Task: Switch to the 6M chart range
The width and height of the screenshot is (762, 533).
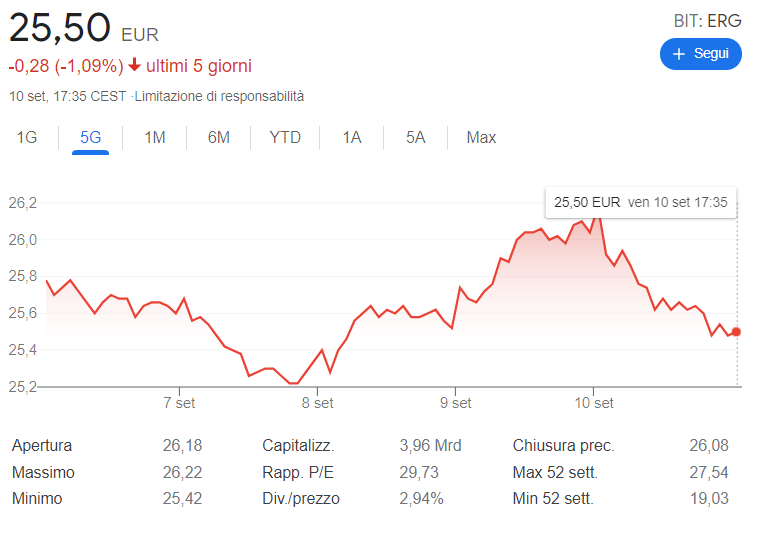Action: [219, 137]
